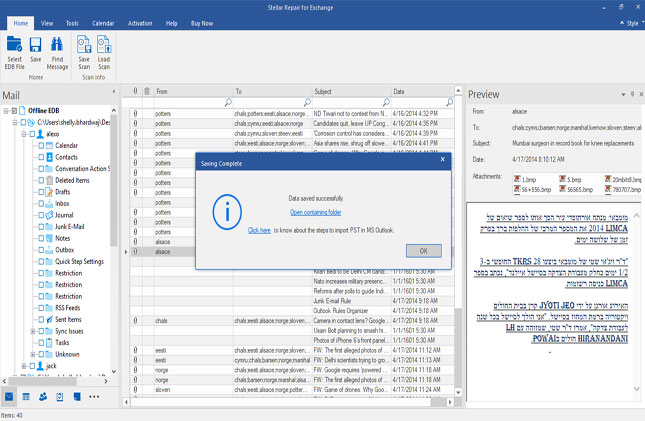Screen dimensions: 645x421
Task: Click the attachment column header icon
Action: [x=135, y=91]
